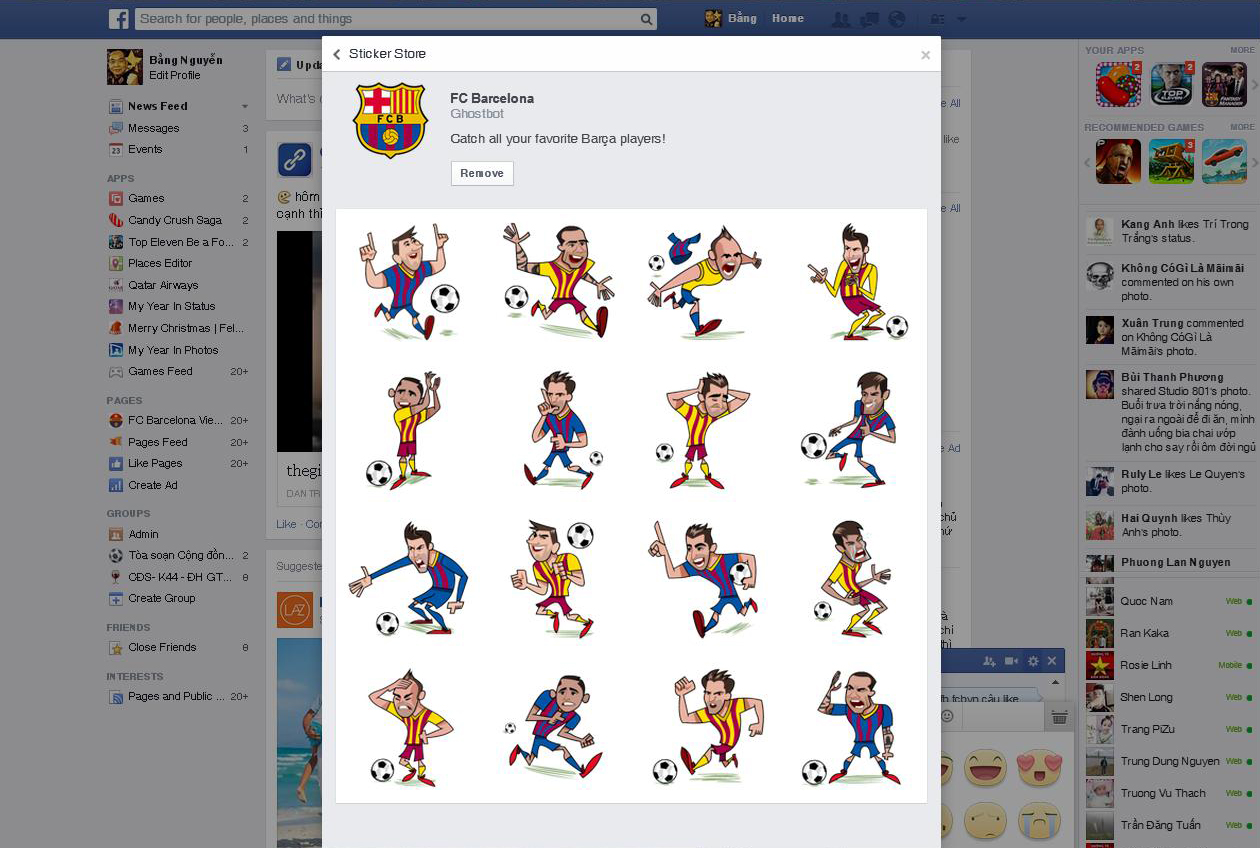Go to Home in the top bar
1260x848 pixels.
(787, 18)
